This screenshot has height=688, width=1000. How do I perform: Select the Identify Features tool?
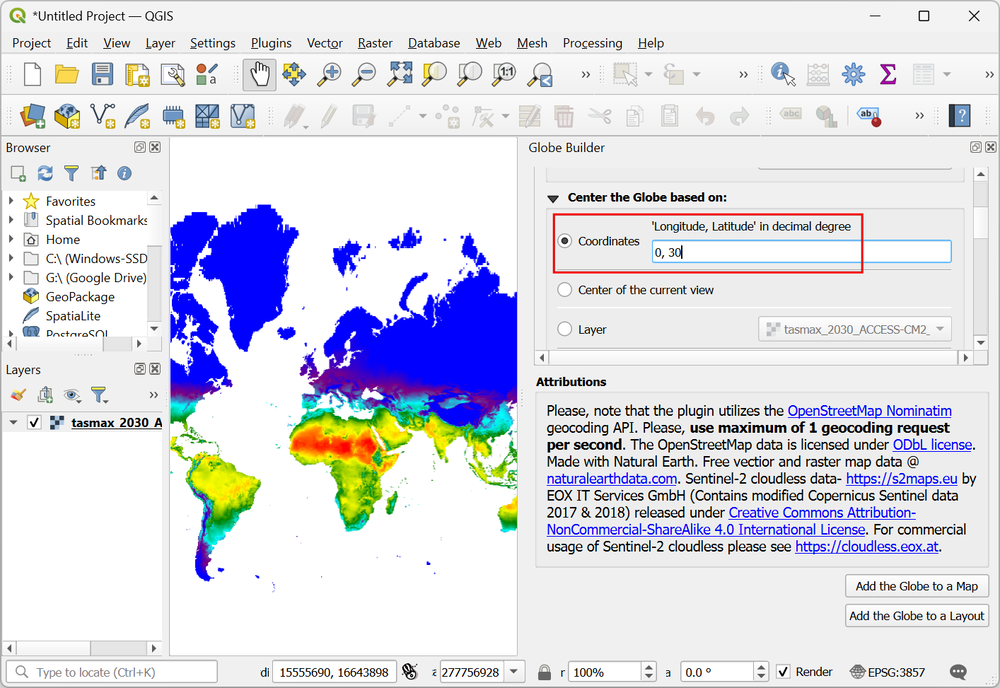point(783,74)
